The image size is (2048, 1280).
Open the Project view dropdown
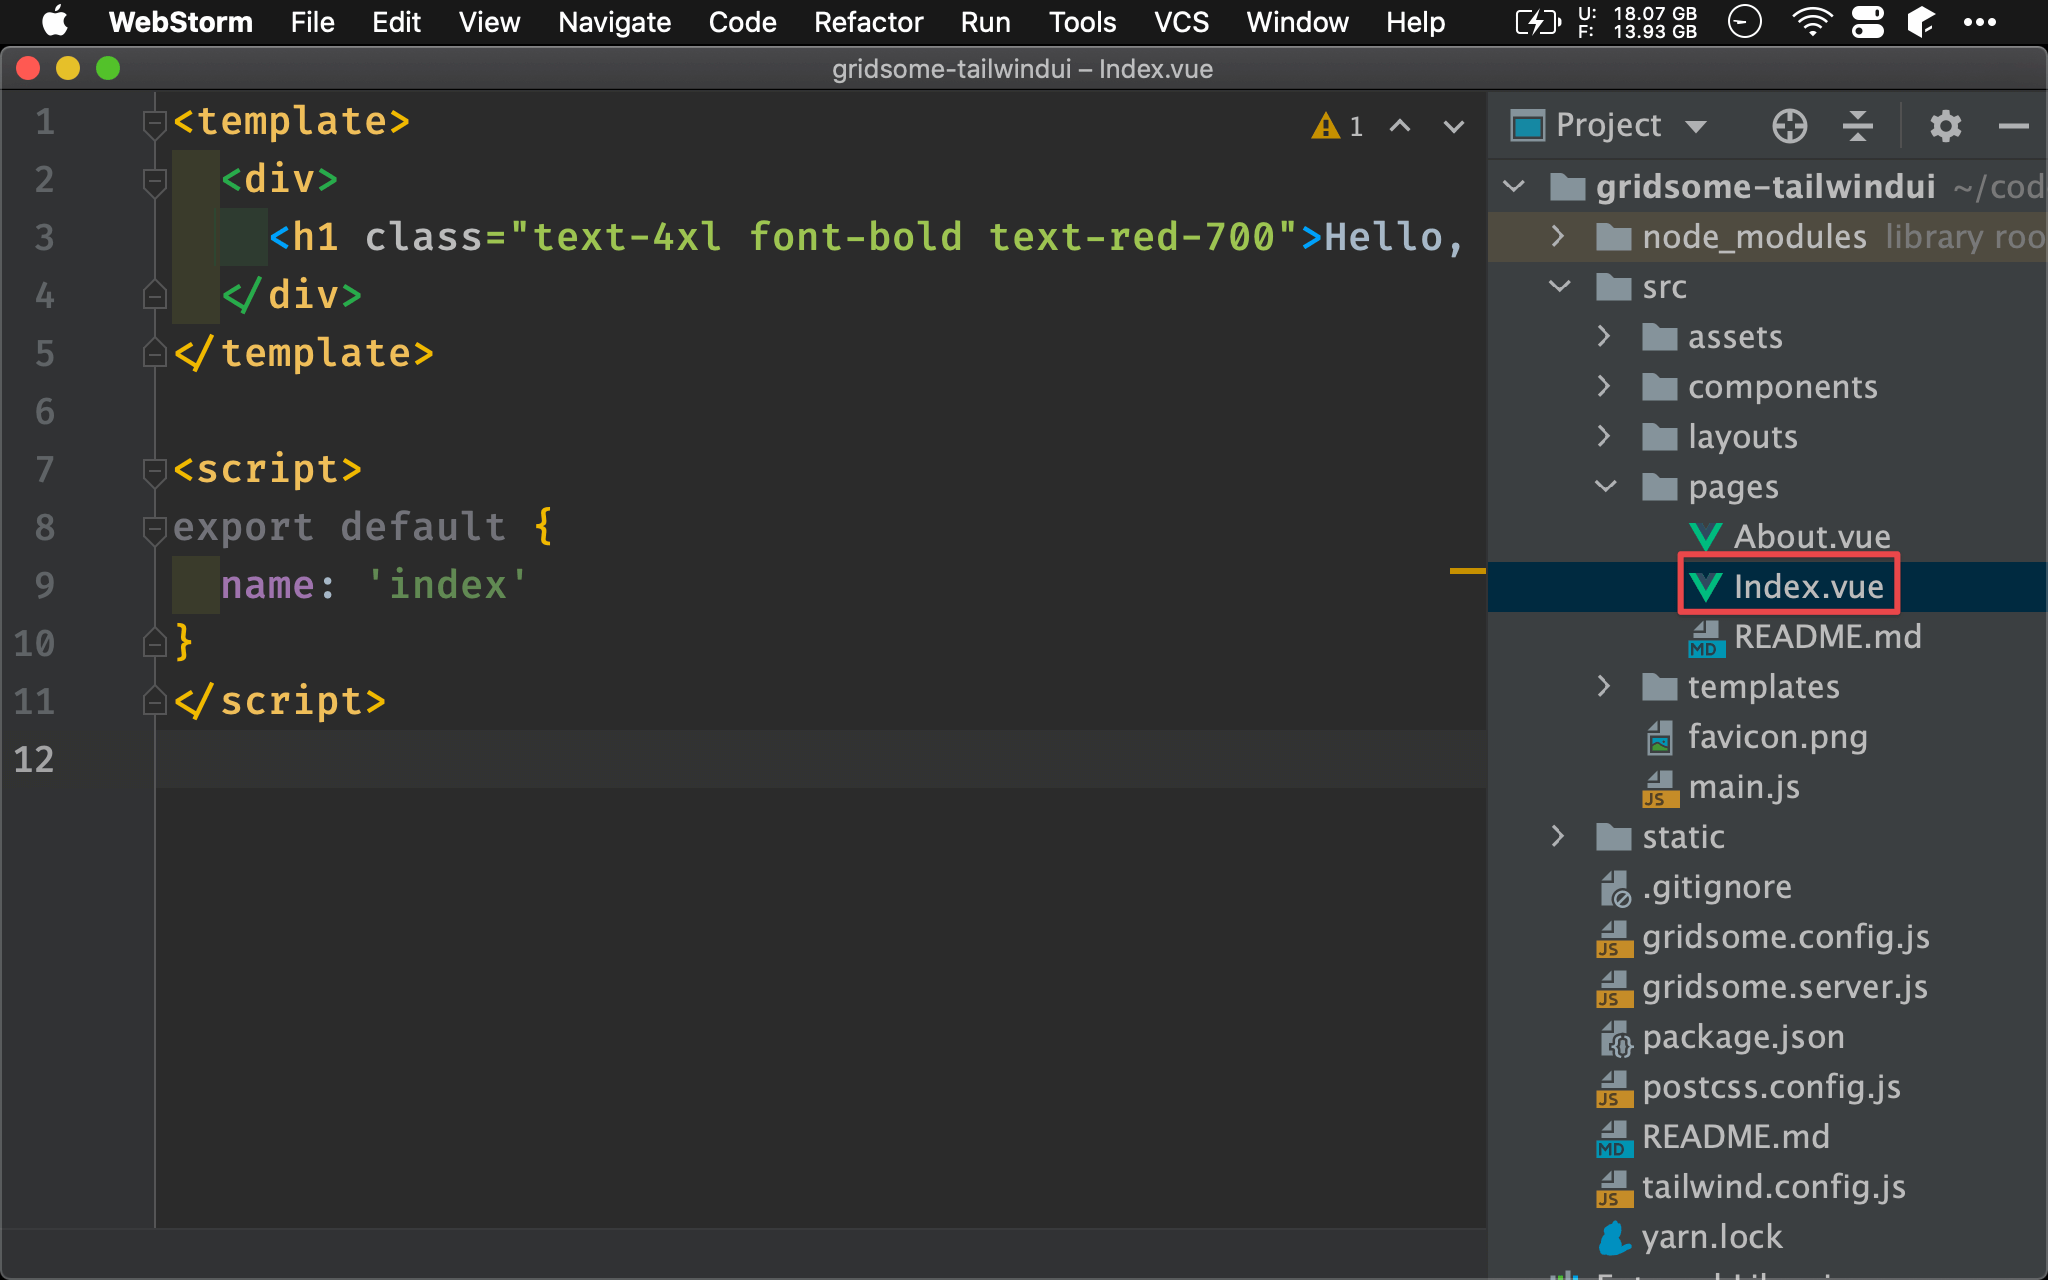point(1695,126)
